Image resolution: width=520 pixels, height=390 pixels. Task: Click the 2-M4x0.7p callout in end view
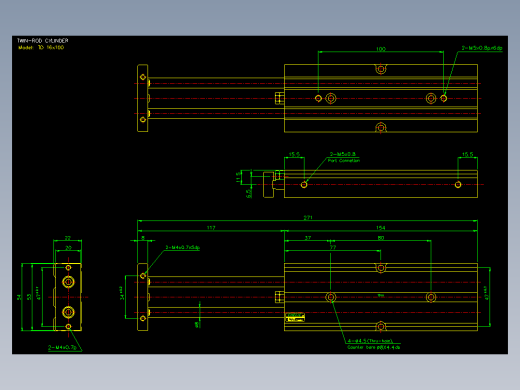[62, 348]
